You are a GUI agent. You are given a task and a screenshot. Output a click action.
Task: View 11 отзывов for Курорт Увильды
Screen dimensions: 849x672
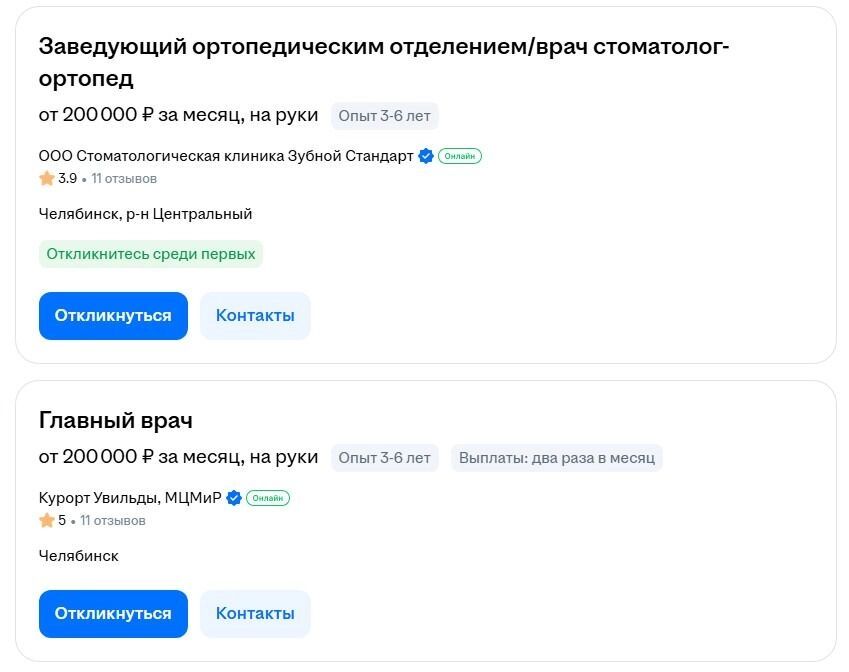(113, 521)
